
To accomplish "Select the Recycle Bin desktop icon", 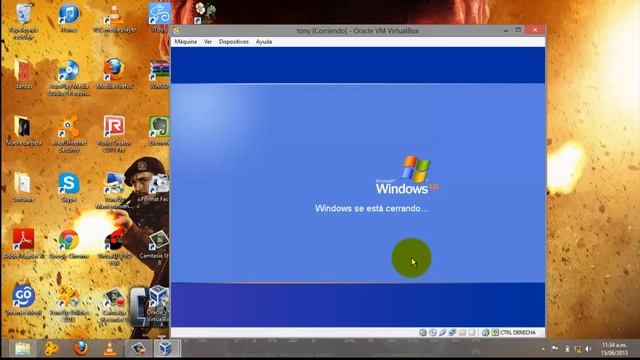I will click(24, 20).
